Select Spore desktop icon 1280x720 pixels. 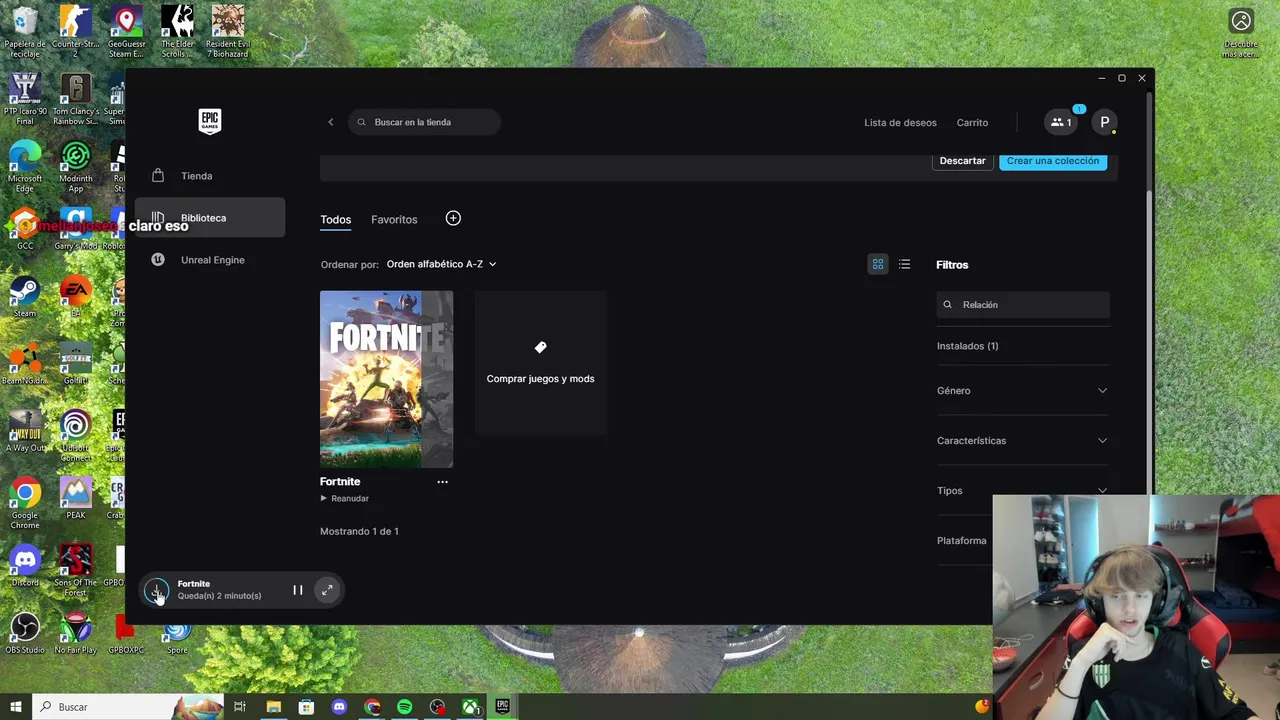point(177,633)
